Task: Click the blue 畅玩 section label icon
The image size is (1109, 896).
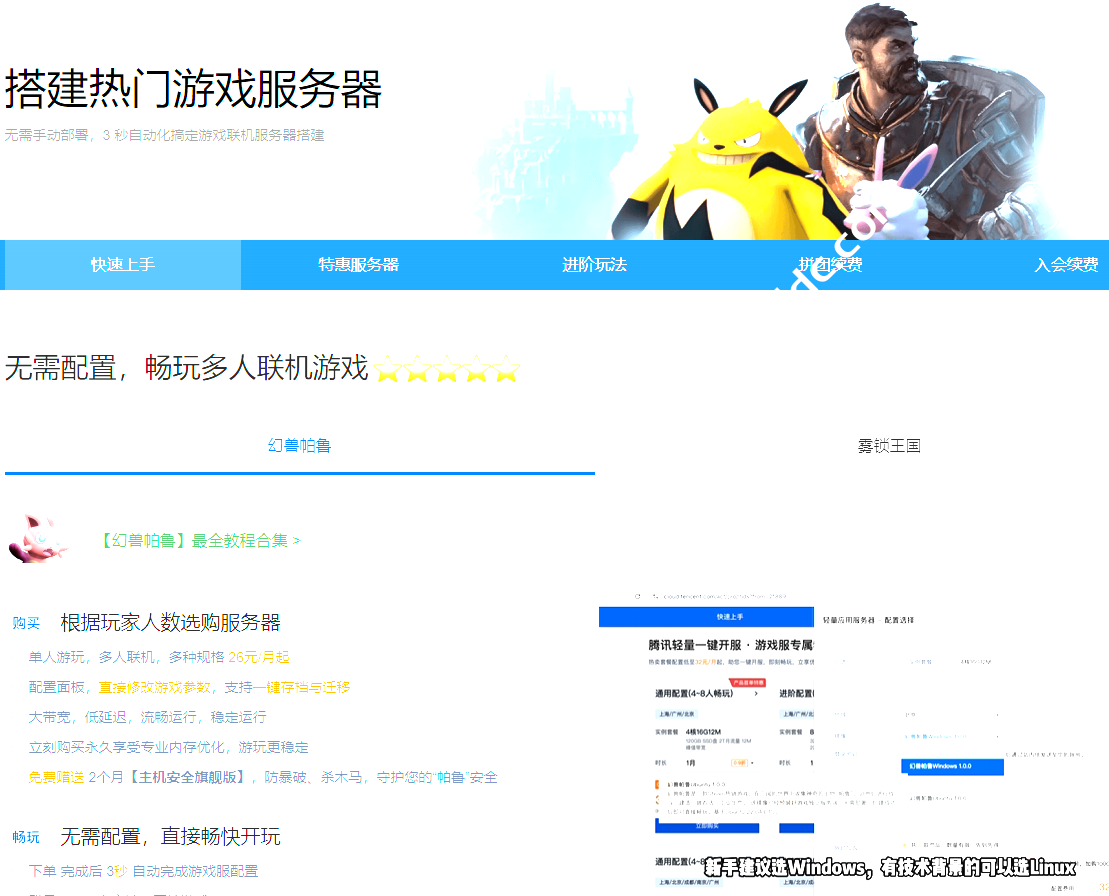Action: click(28, 837)
